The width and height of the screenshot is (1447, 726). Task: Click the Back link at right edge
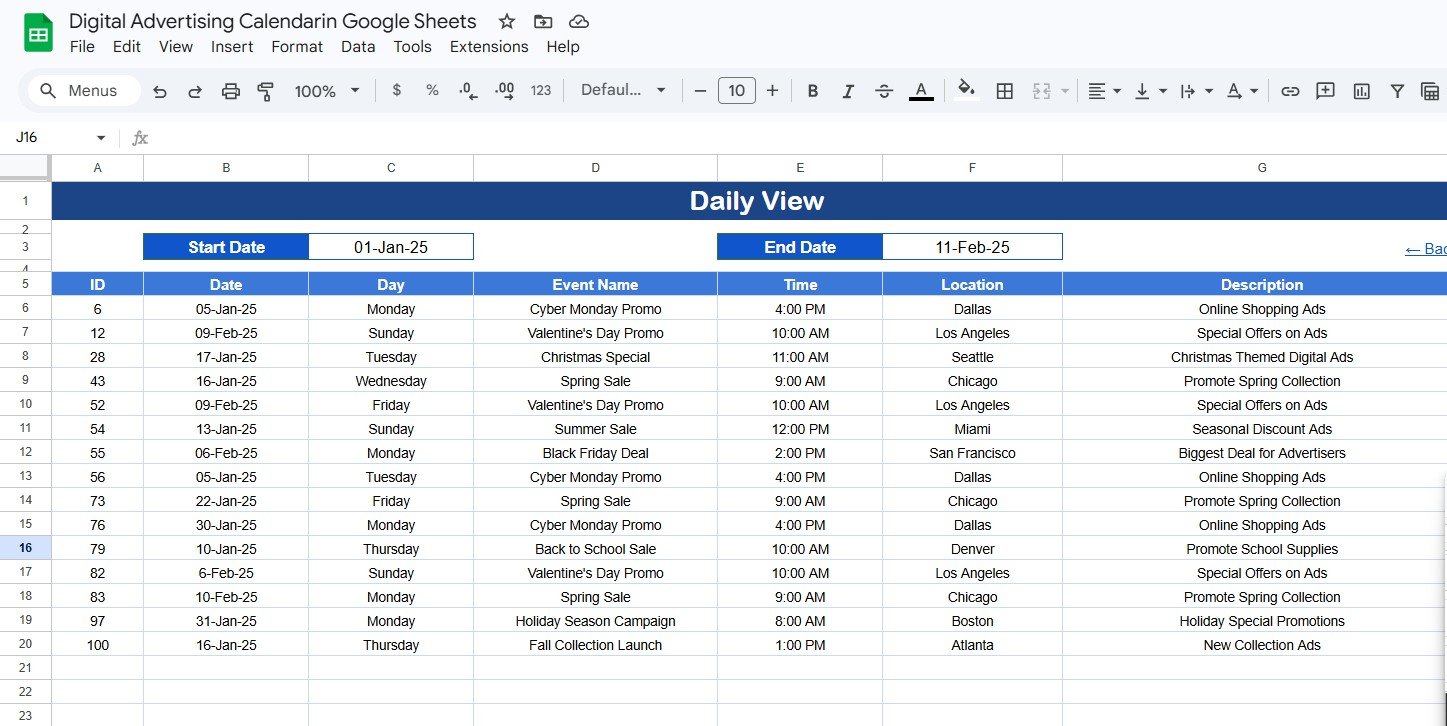[1426, 249]
